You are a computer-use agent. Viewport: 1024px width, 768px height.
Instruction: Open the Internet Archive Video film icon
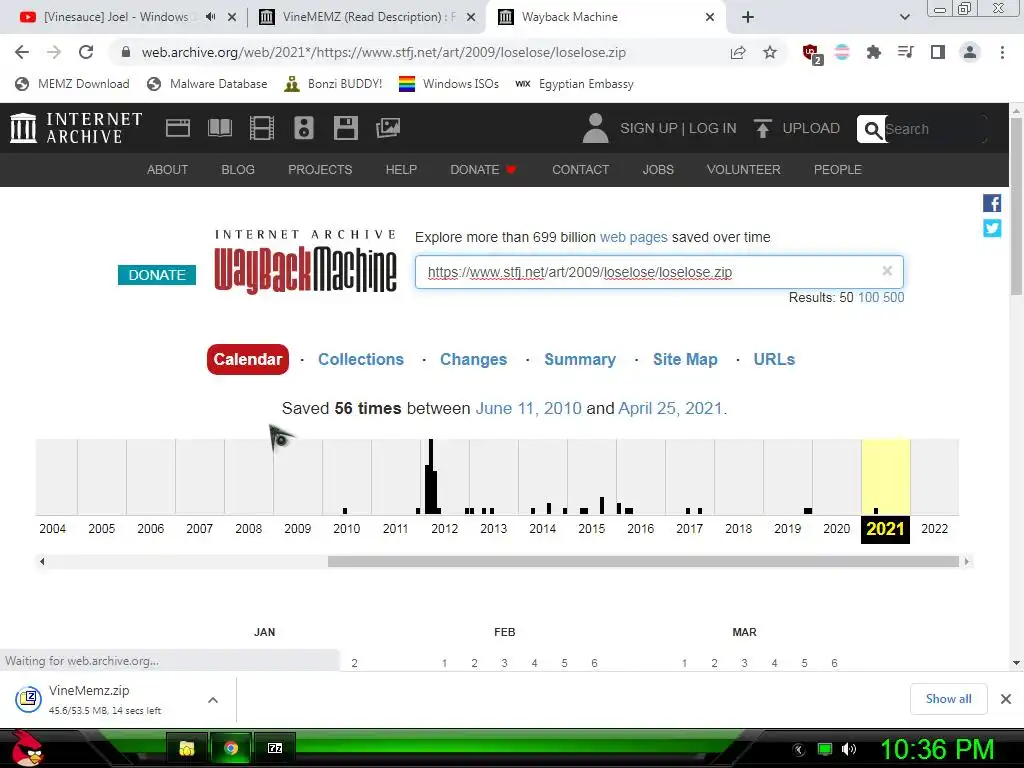pyautogui.click(x=262, y=128)
